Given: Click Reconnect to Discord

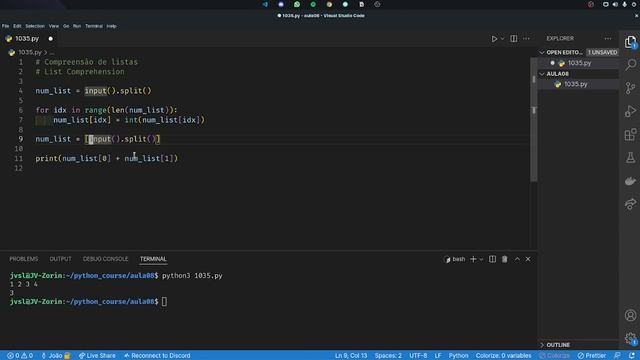Looking at the screenshot, I should point(157,356).
